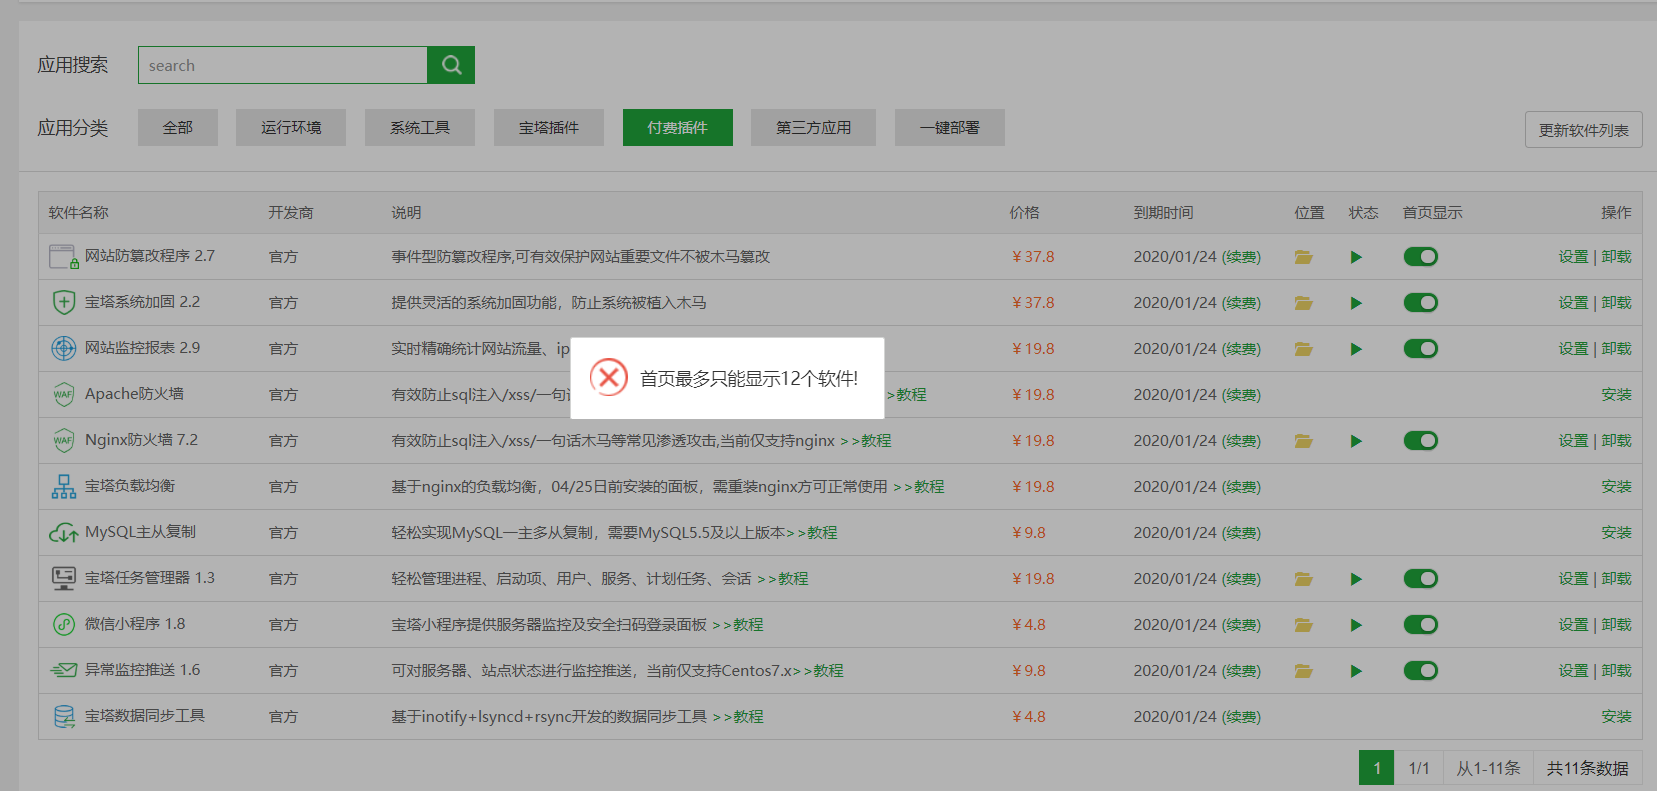Image resolution: width=1657 pixels, height=791 pixels.
Task: Toggle homepage display for 微信小程序
Action: point(1421,625)
